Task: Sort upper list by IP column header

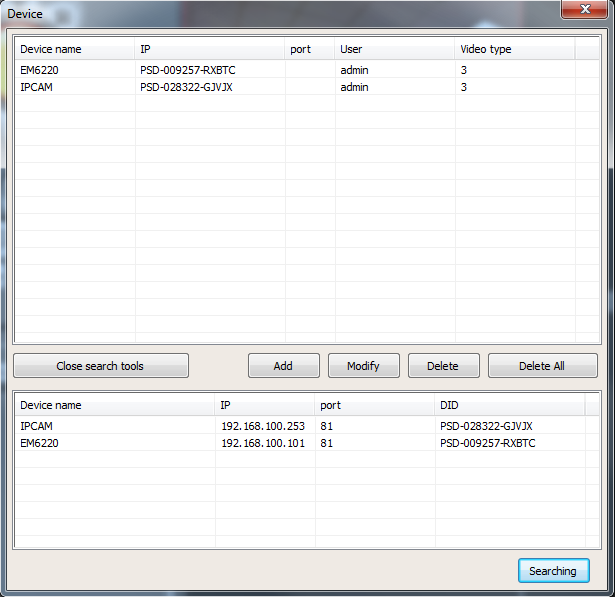Action: (x=209, y=49)
